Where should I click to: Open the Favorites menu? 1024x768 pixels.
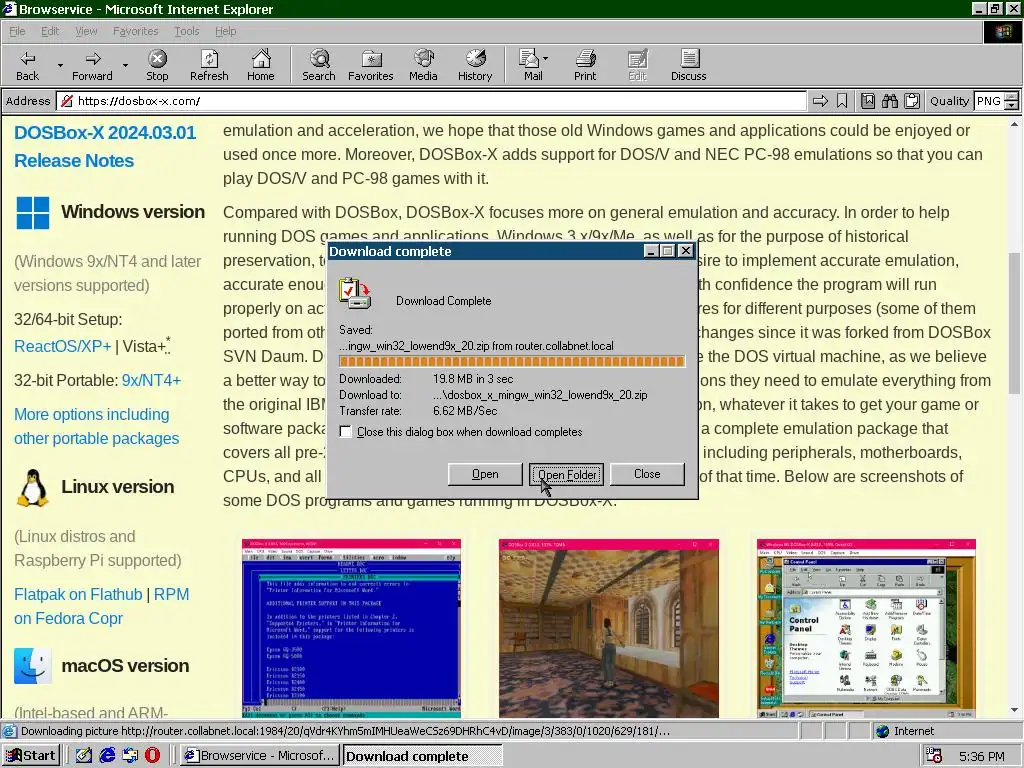[x=135, y=31]
